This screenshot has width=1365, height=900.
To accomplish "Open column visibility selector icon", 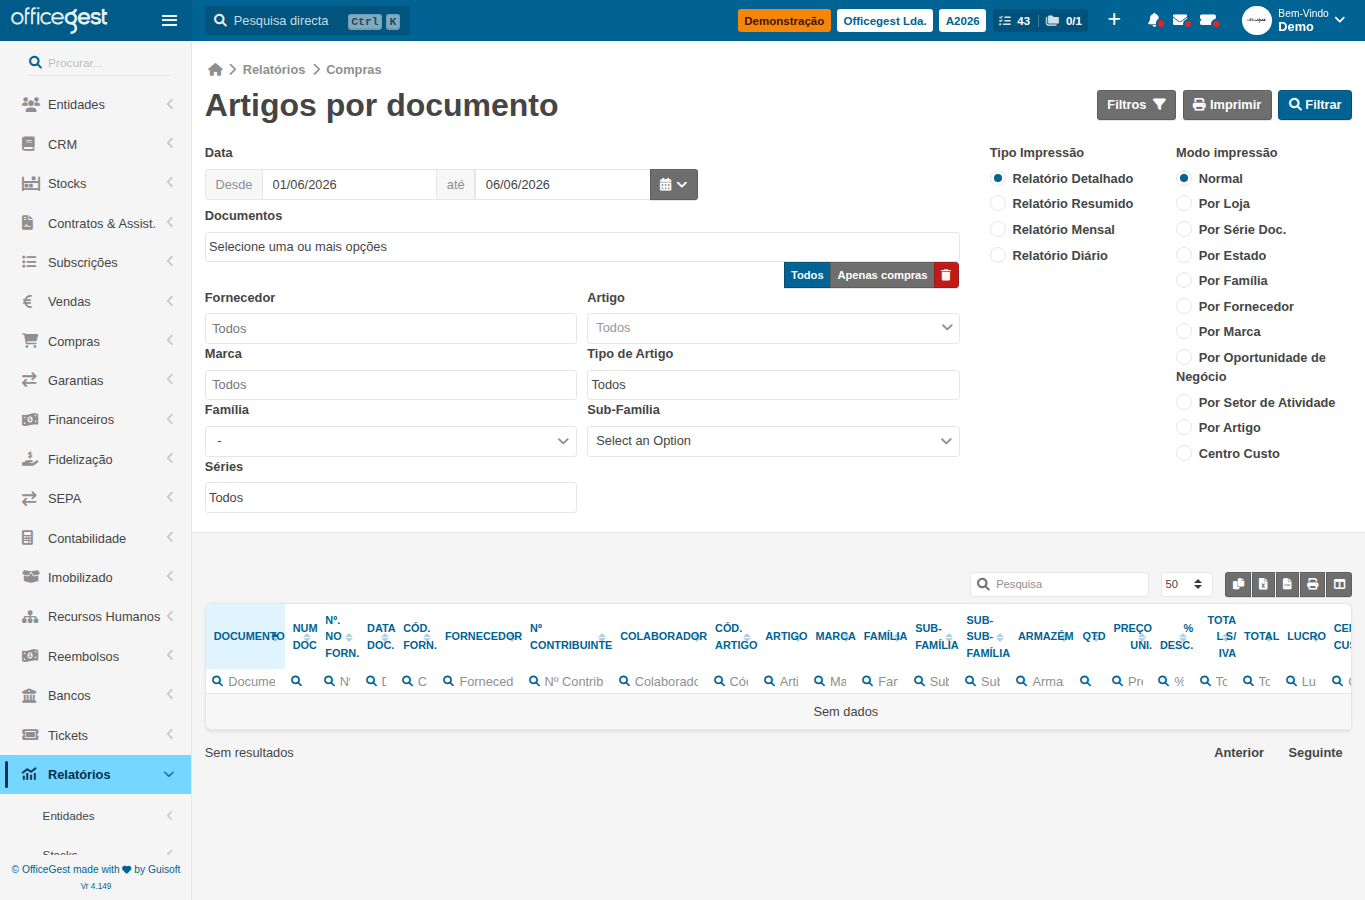I will [1339, 584].
